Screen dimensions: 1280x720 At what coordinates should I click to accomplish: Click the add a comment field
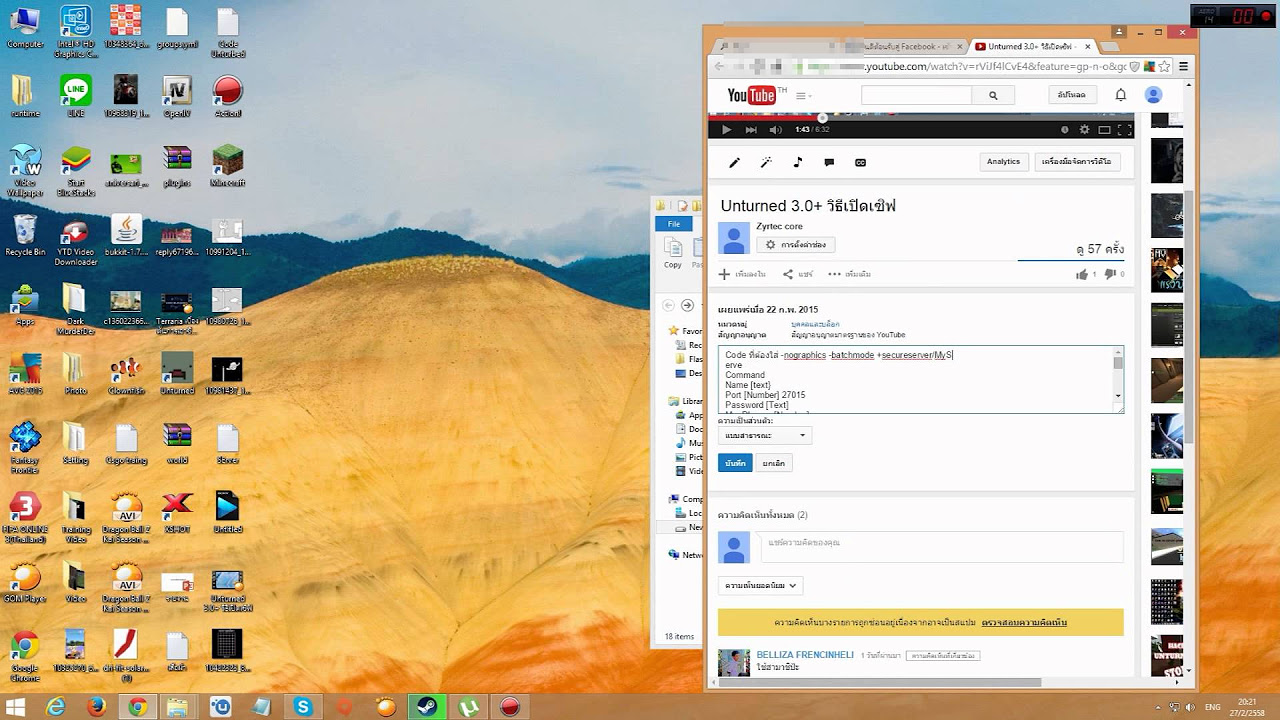pos(940,546)
